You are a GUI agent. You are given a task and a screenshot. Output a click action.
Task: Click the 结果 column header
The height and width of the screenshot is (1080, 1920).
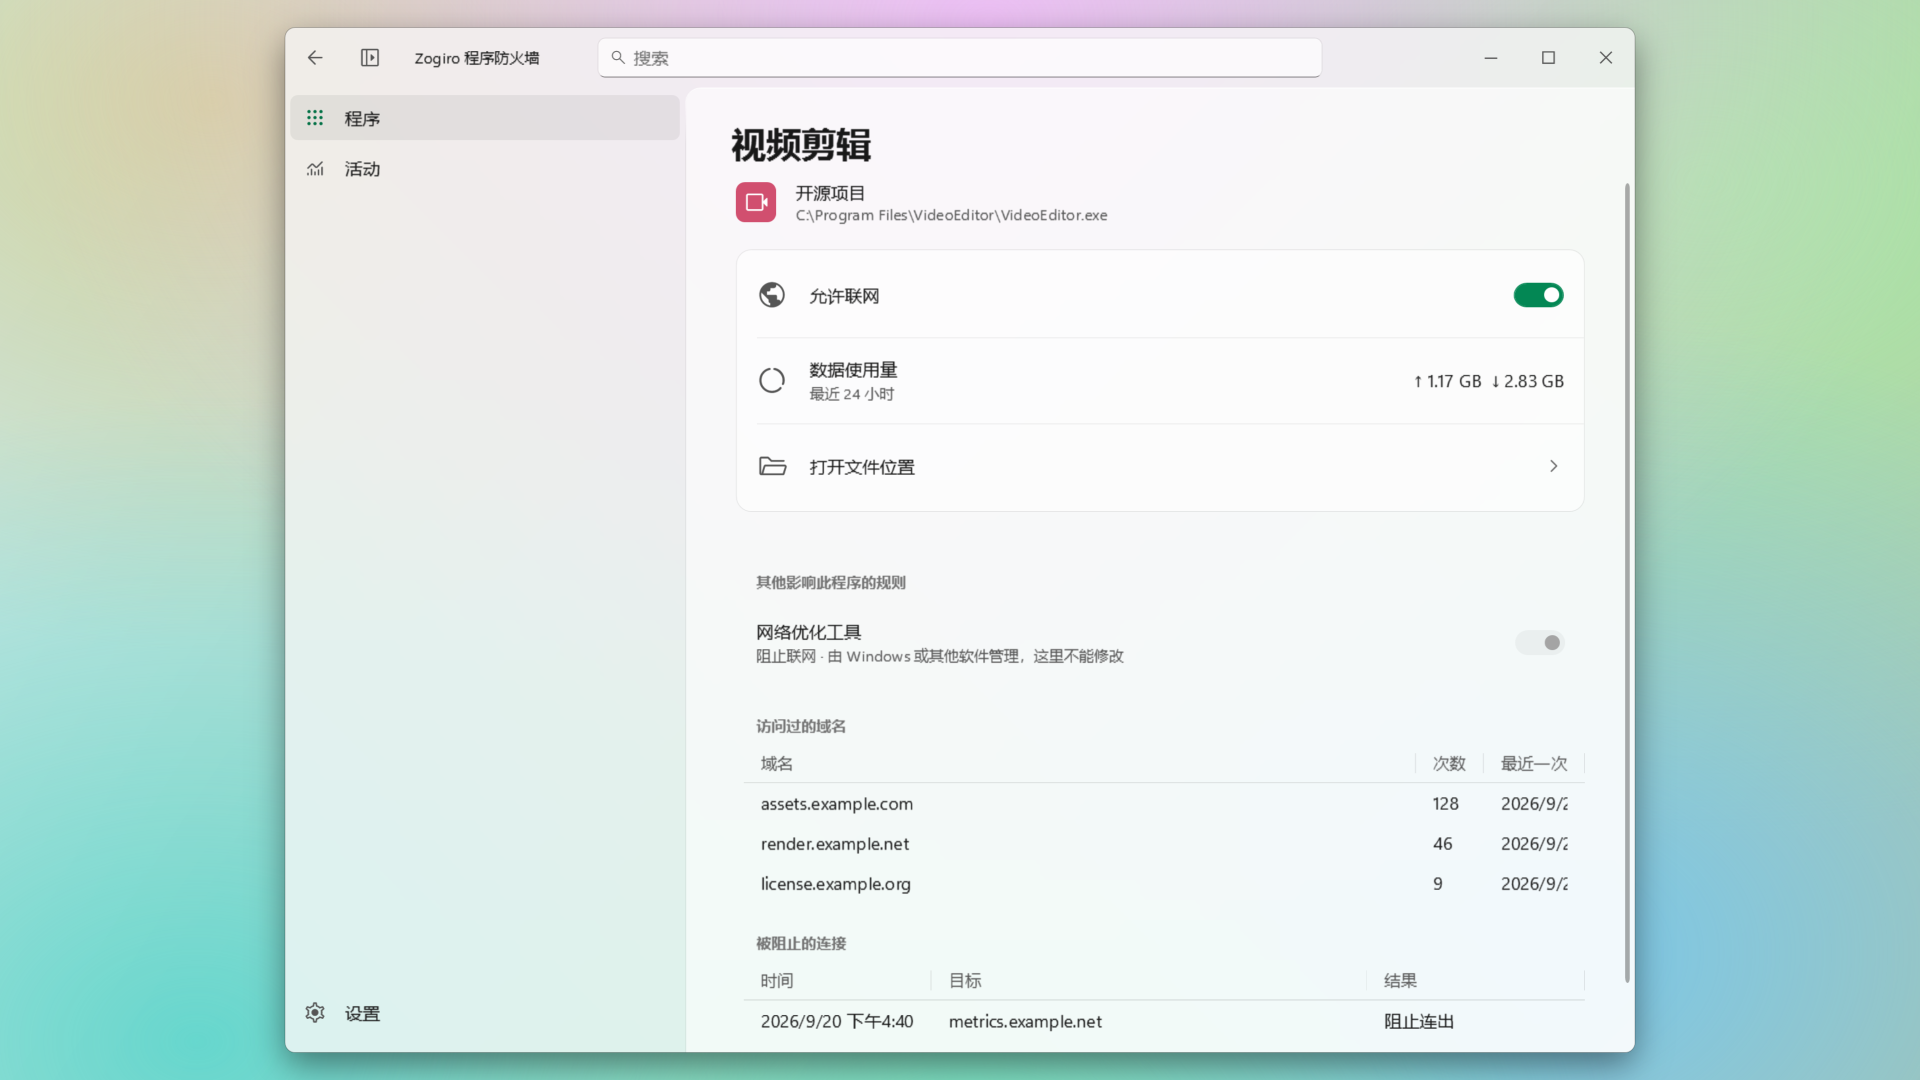point(1476,981)
